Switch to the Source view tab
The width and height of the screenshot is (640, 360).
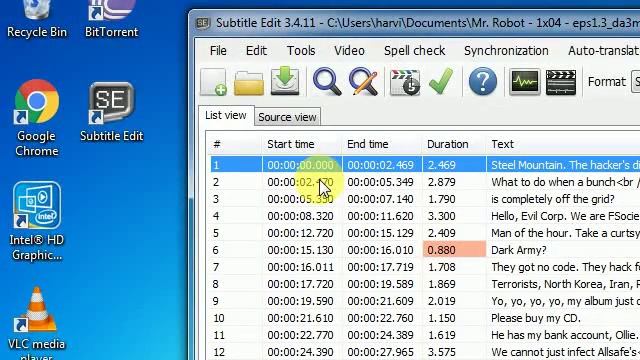[287, 117]
